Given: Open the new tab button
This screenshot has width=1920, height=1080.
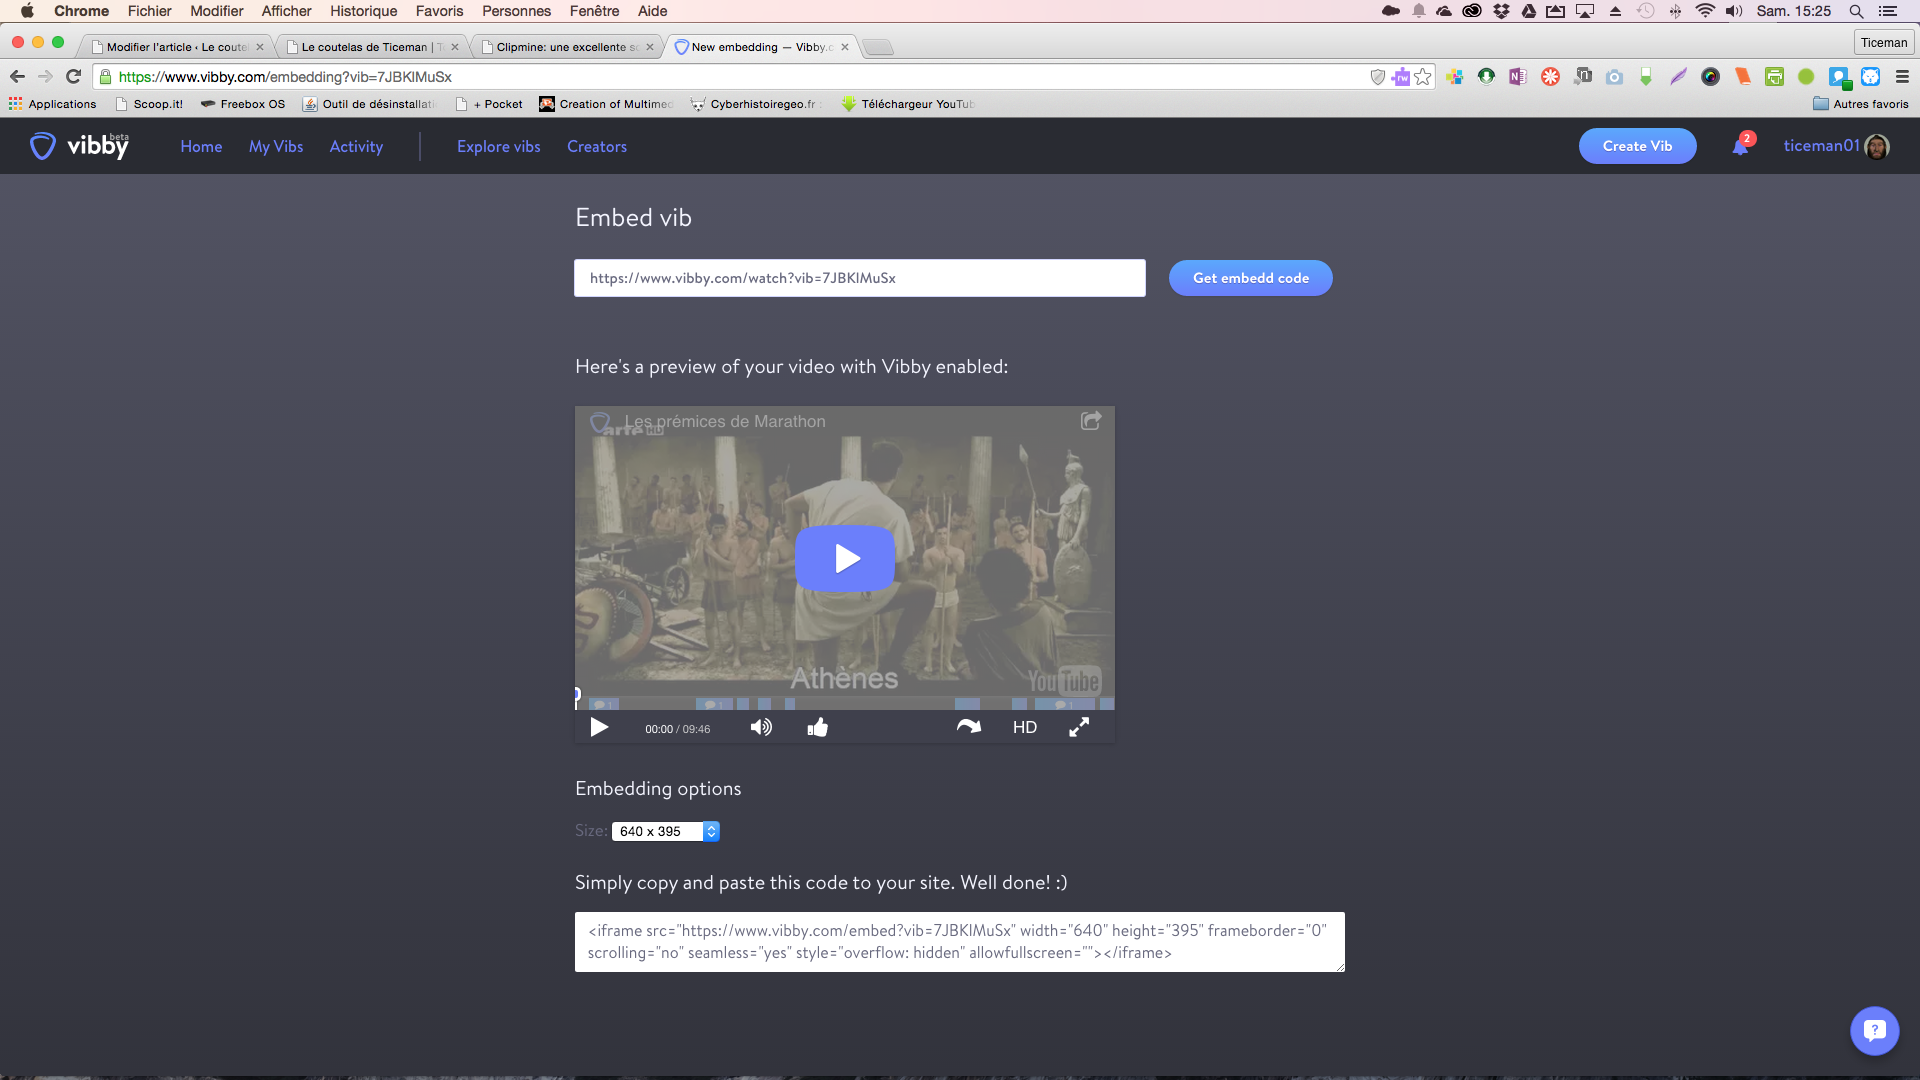Looking at the screenshot, I should (877, 47).
